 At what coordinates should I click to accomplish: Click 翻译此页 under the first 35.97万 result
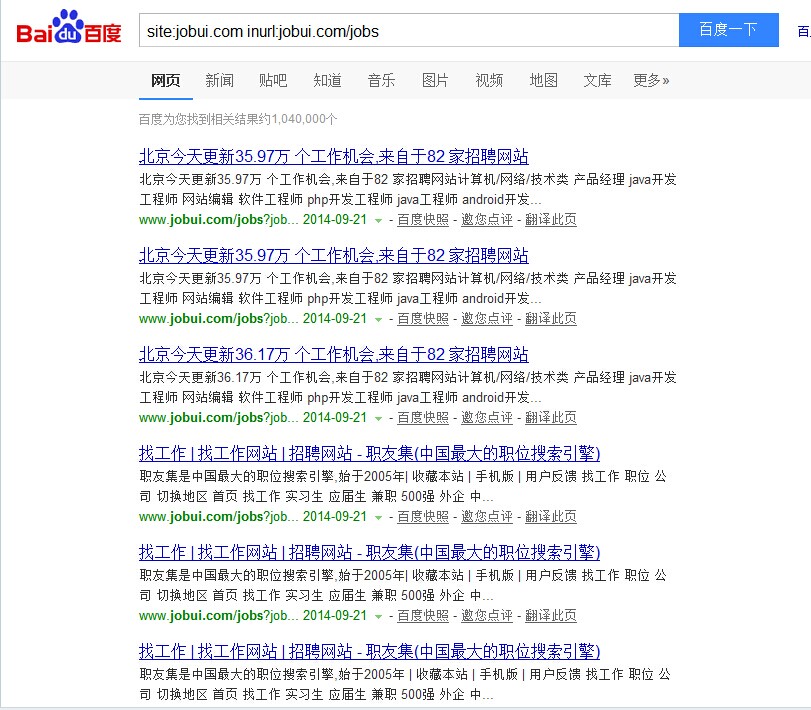(x=551, y=220)
